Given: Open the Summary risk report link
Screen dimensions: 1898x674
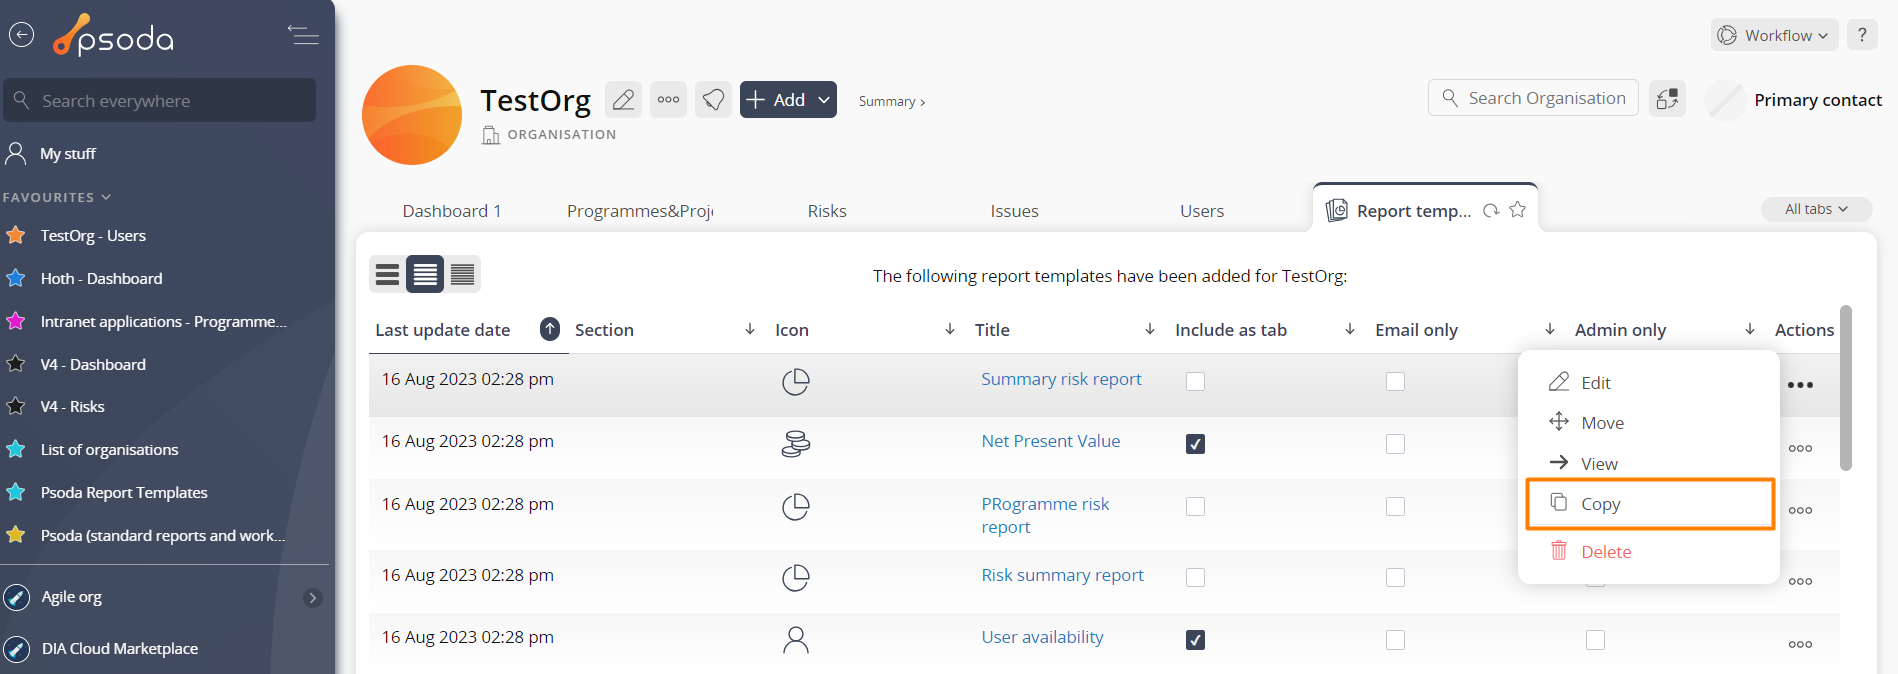Looking at the screenshot, I should 1061,379.
